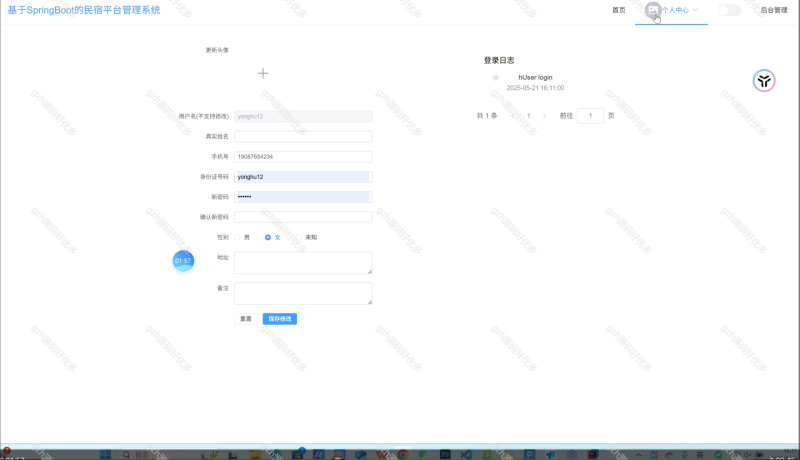Focus the 身份证号码 input field

click(303, 177)
